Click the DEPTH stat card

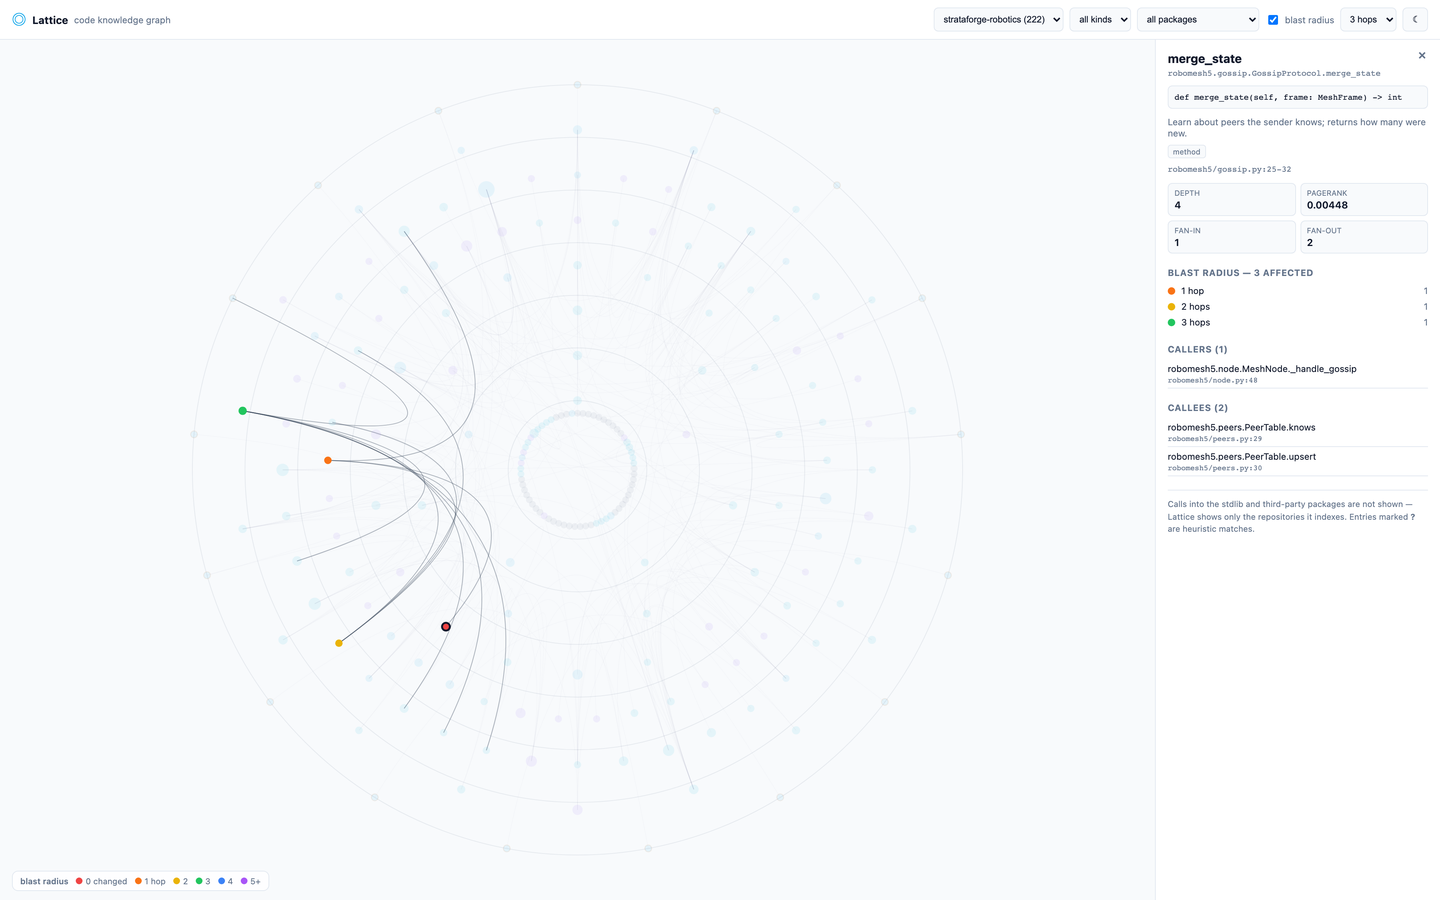pyautogui.click(x=1231, y=199)
